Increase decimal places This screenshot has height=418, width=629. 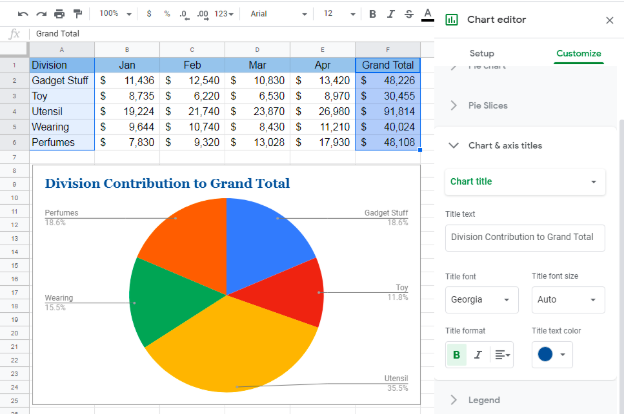(203, 14)
